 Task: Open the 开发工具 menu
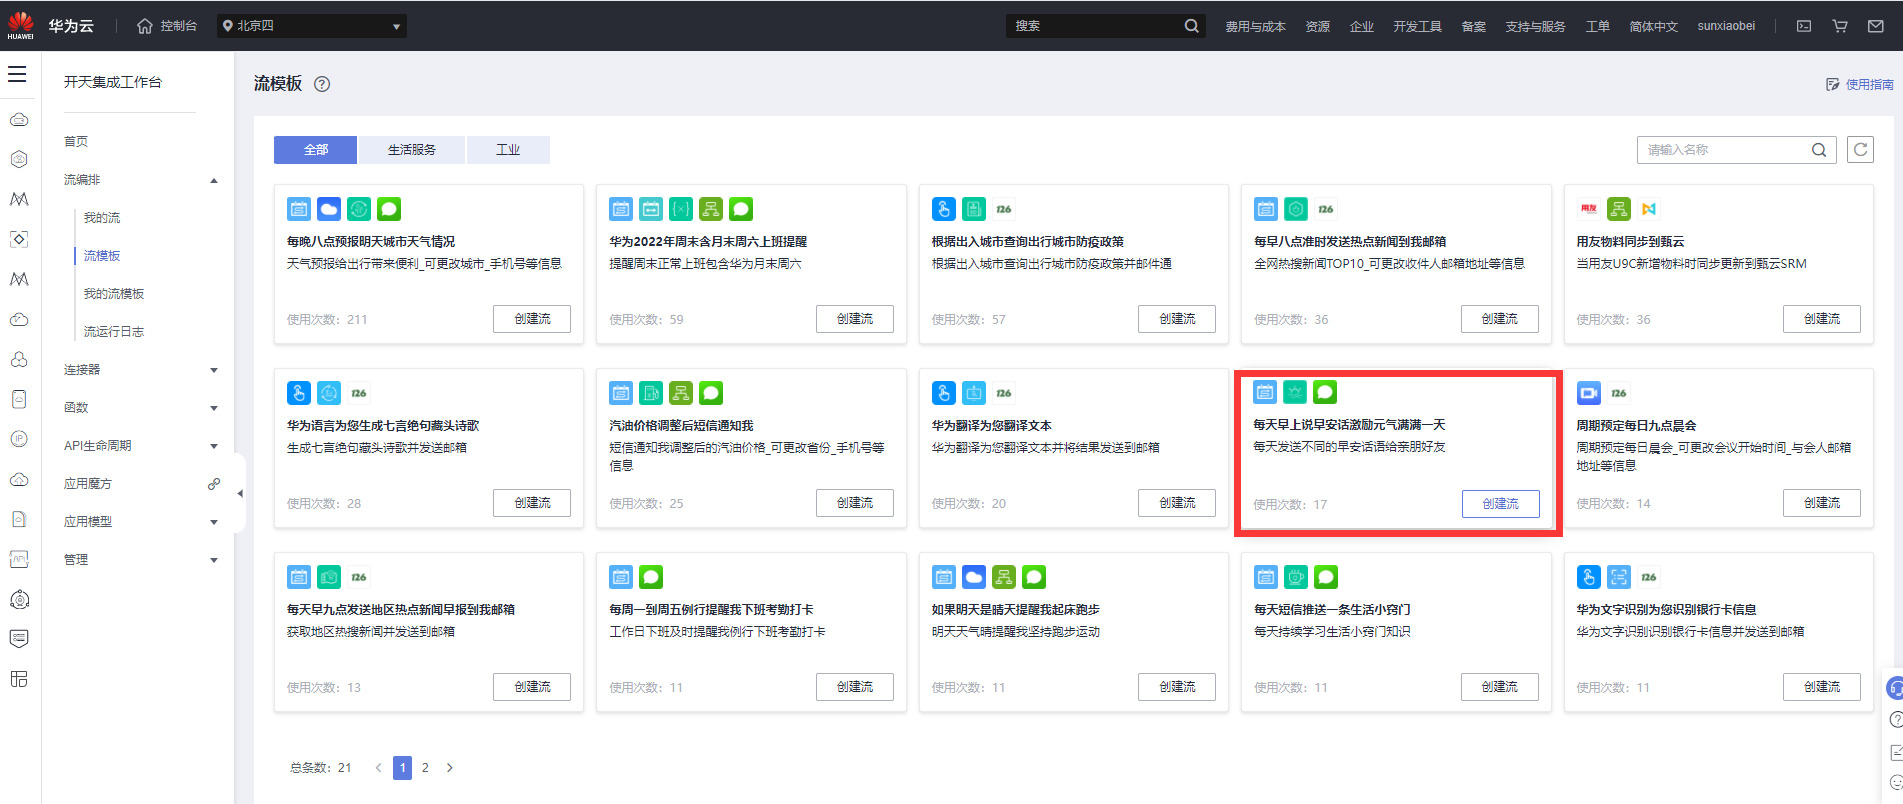1417,26
